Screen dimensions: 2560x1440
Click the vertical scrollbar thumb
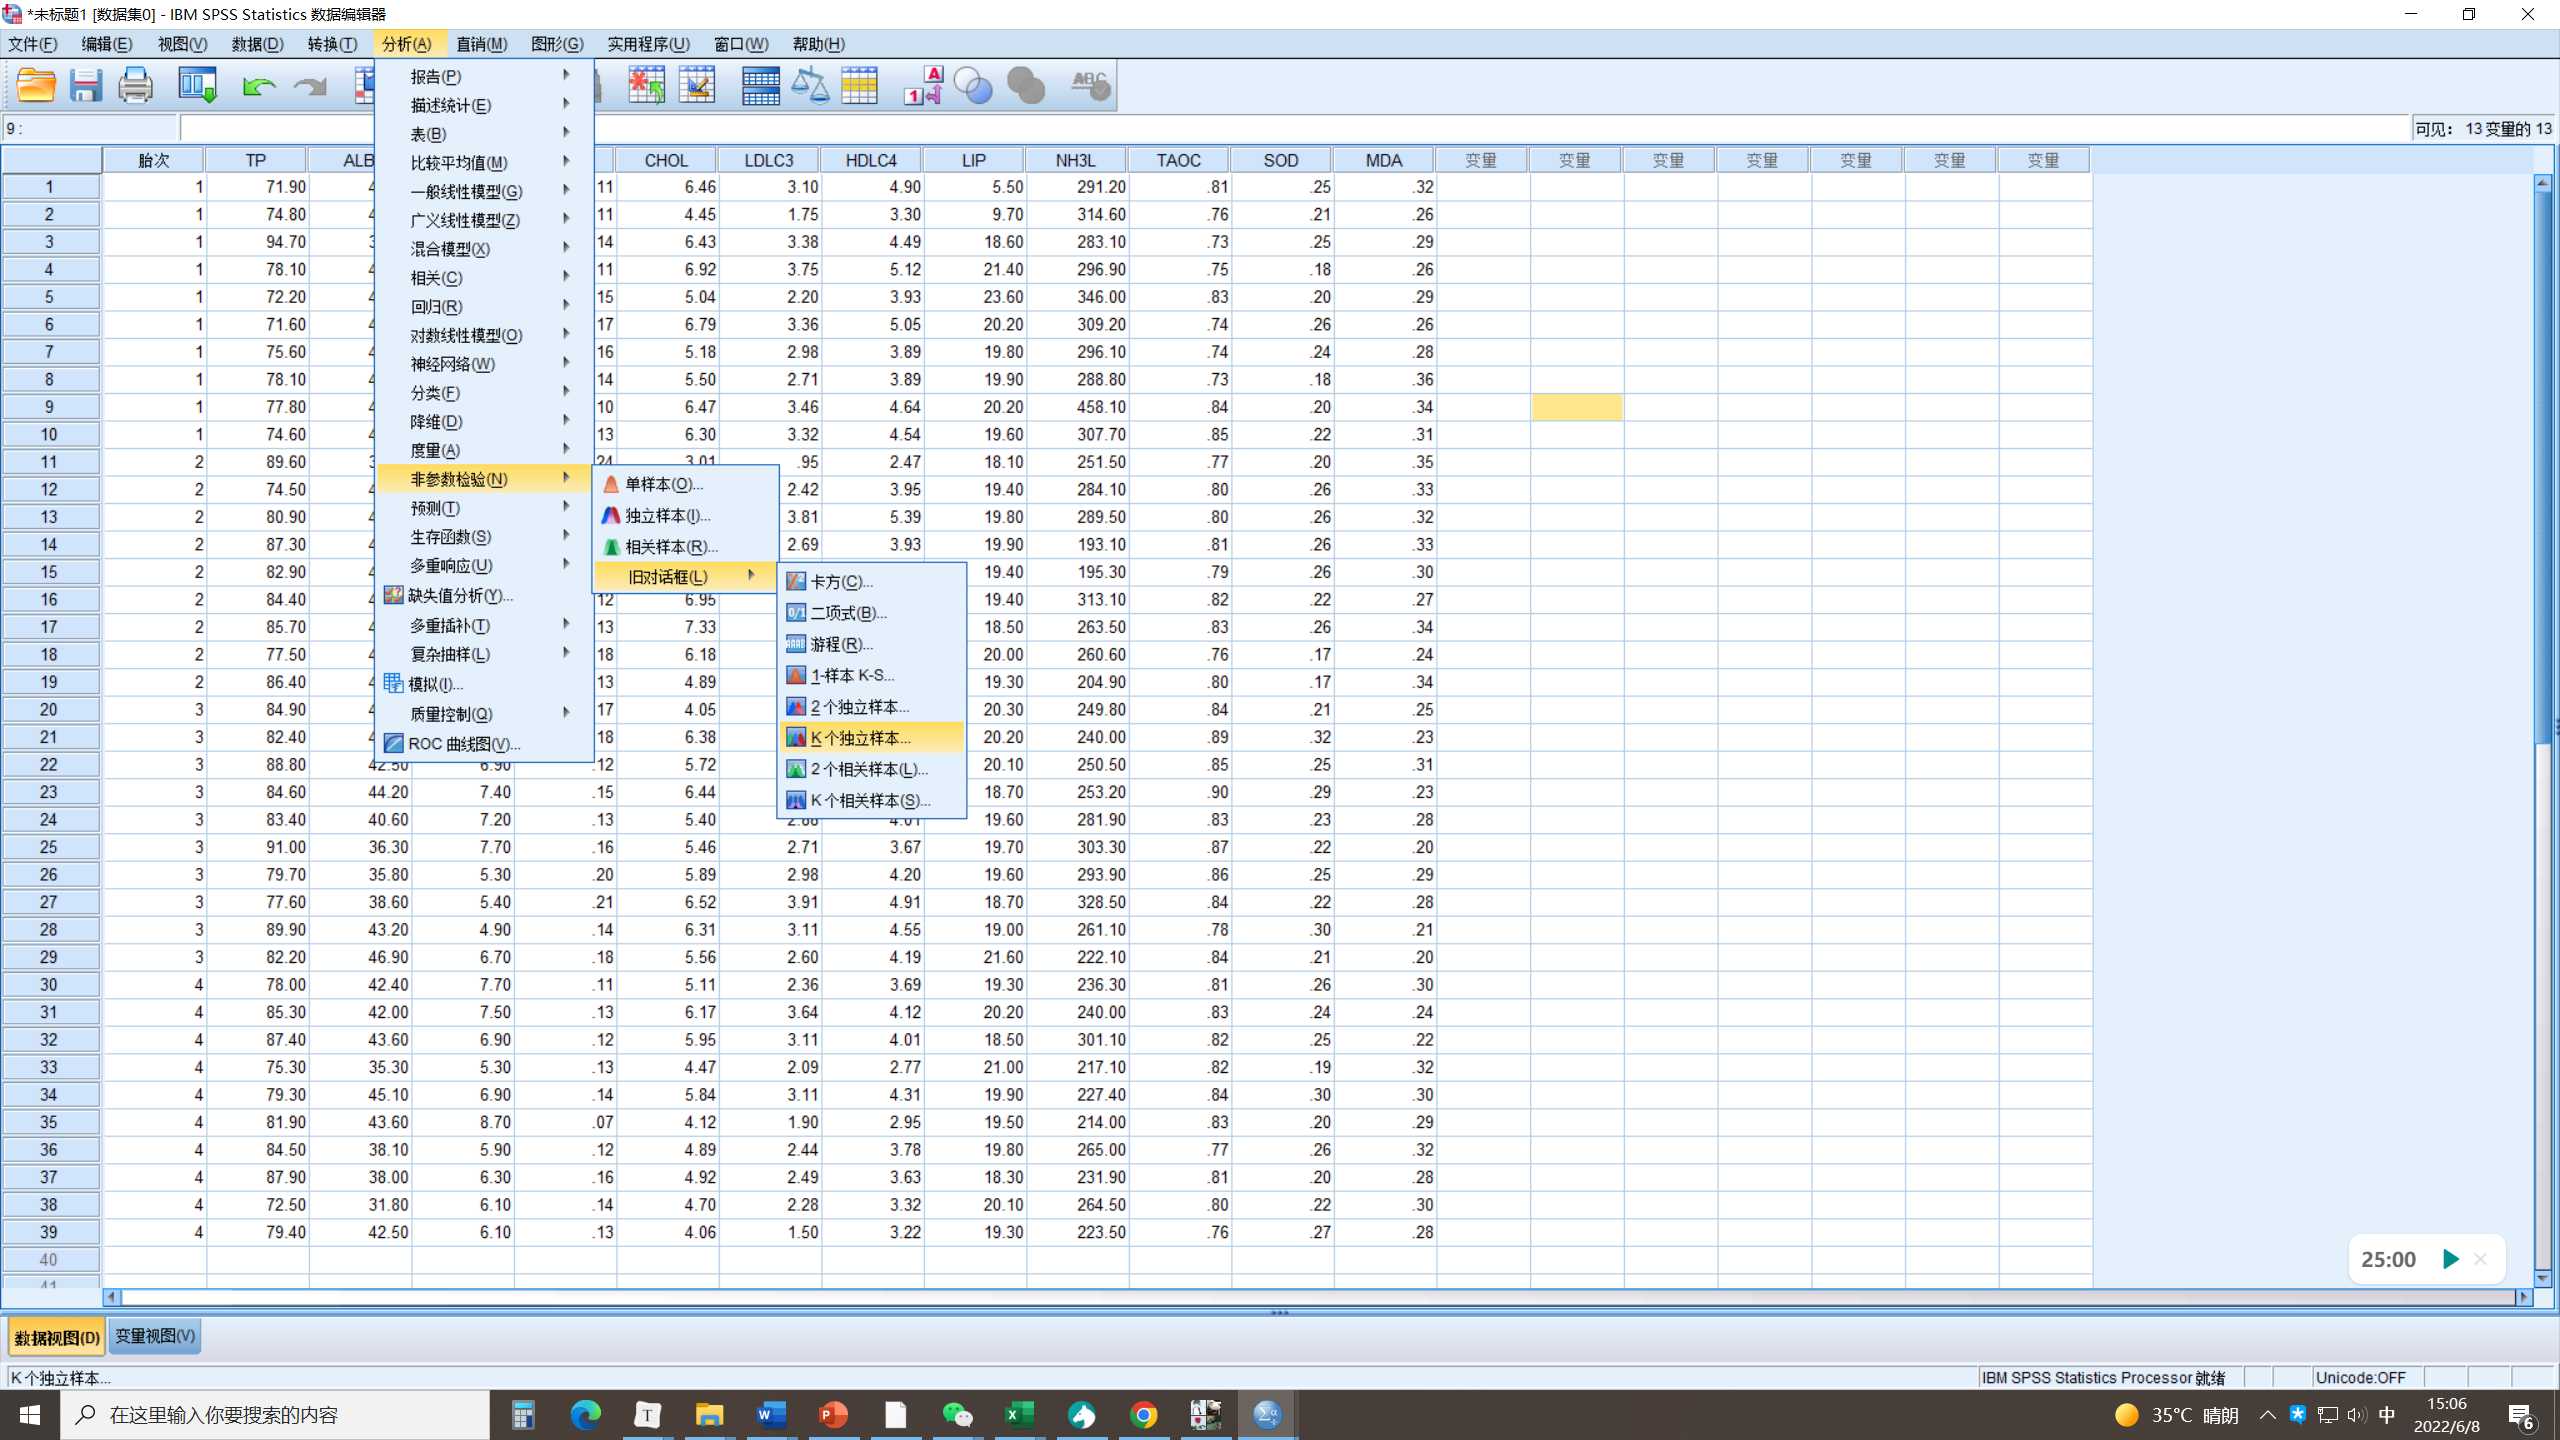pos(2542,467)
